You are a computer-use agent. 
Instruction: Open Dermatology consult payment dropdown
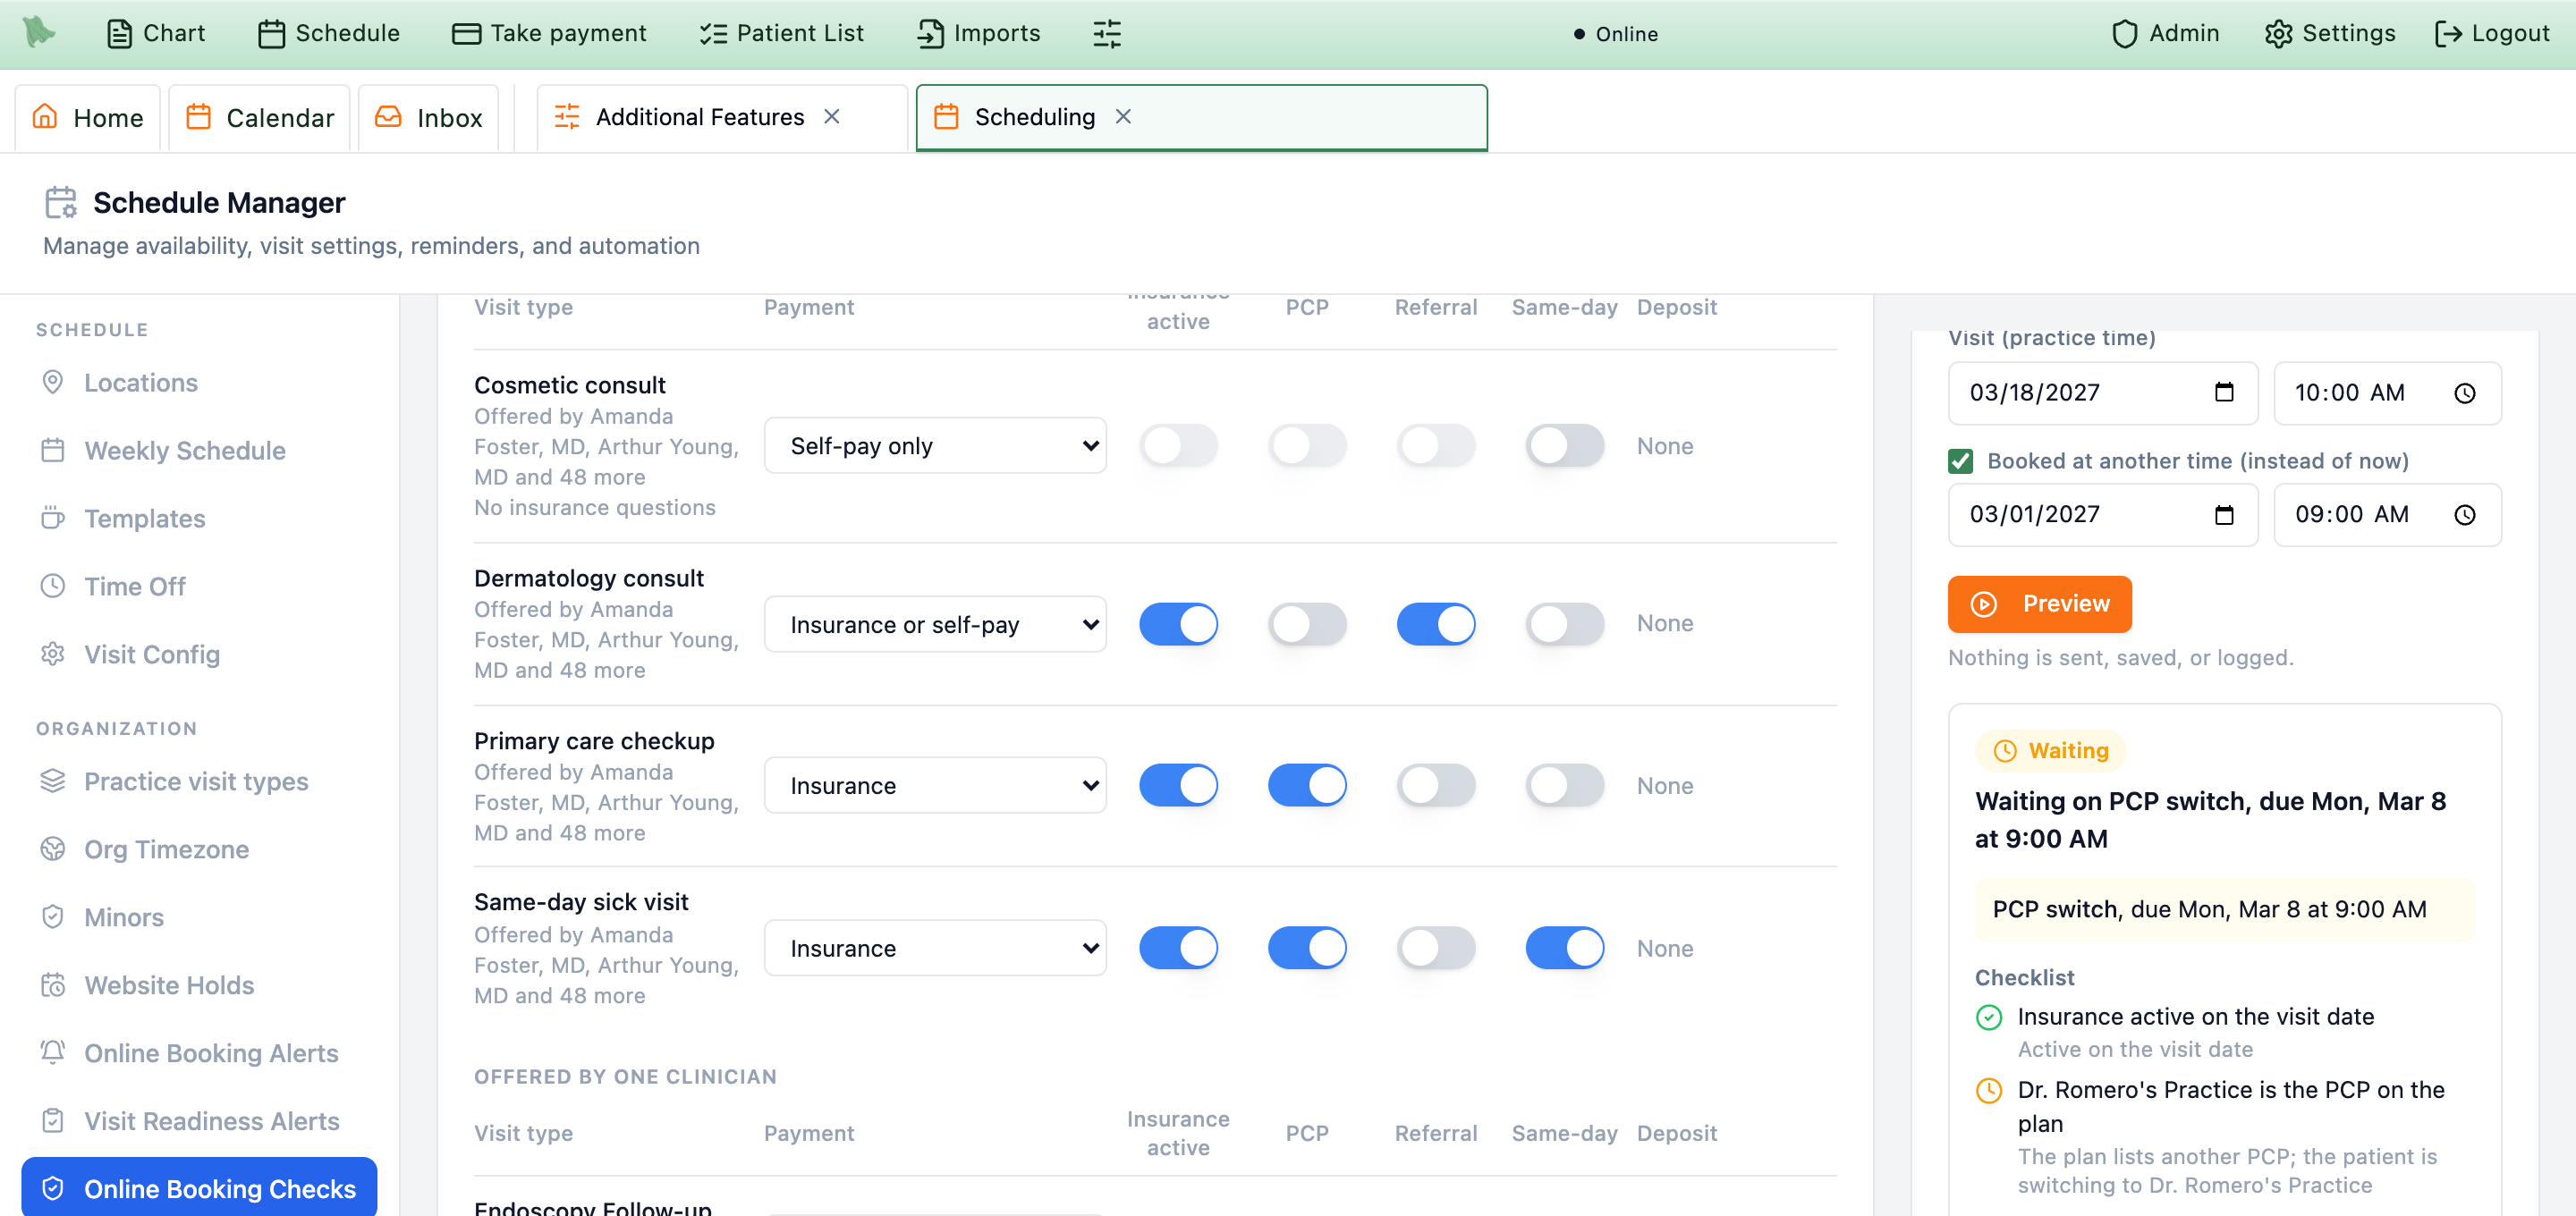coord(935,624)
